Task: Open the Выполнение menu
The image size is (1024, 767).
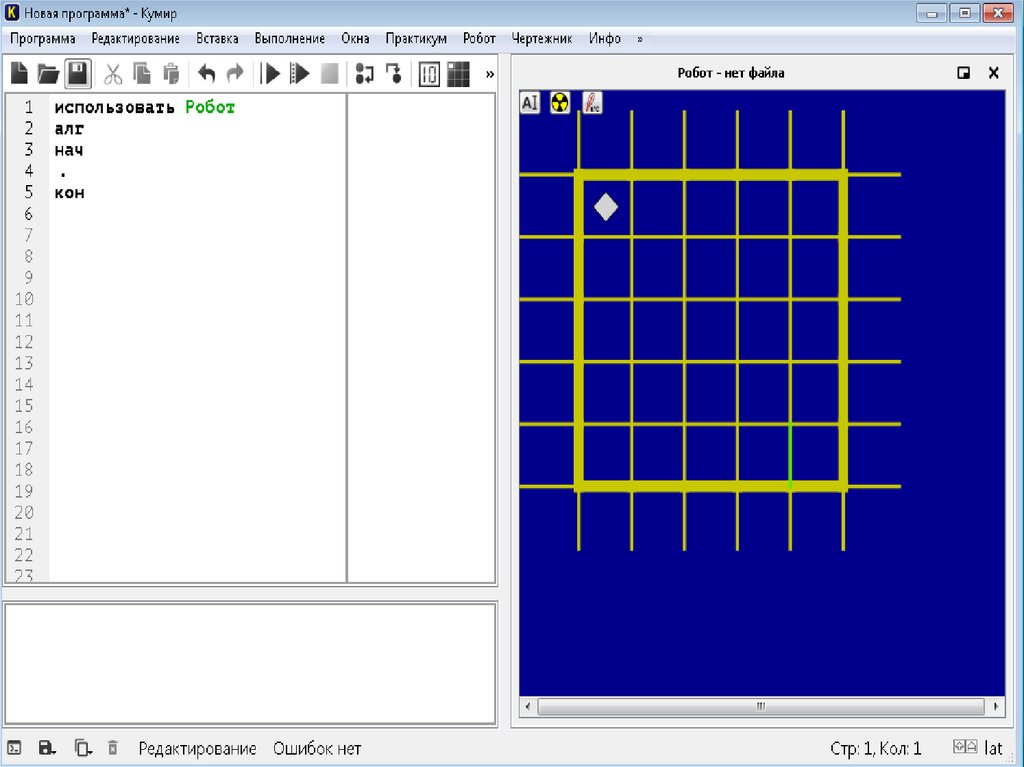Action: click(x=289, y=39)
